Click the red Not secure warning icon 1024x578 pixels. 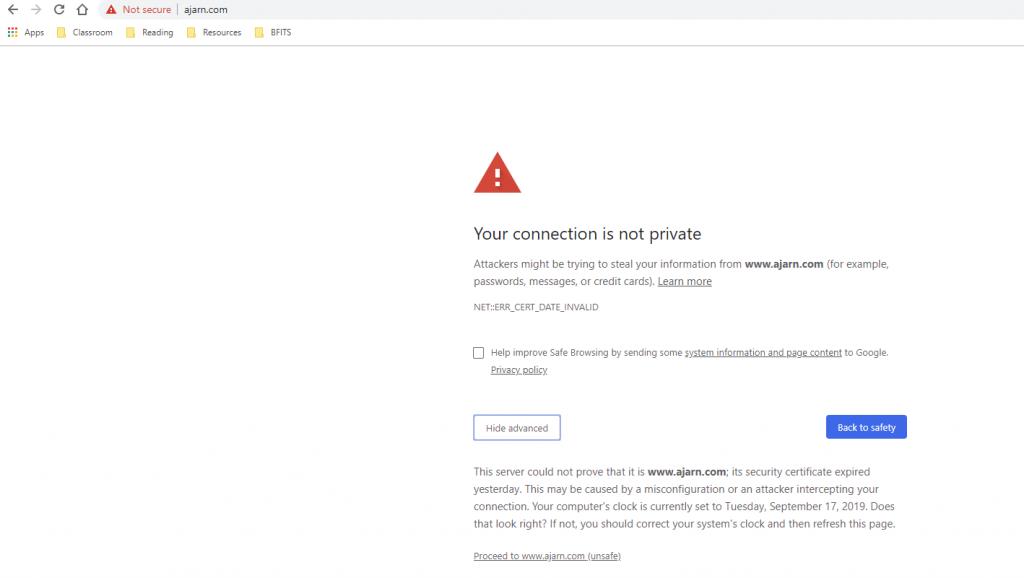[x=111, y=10]
